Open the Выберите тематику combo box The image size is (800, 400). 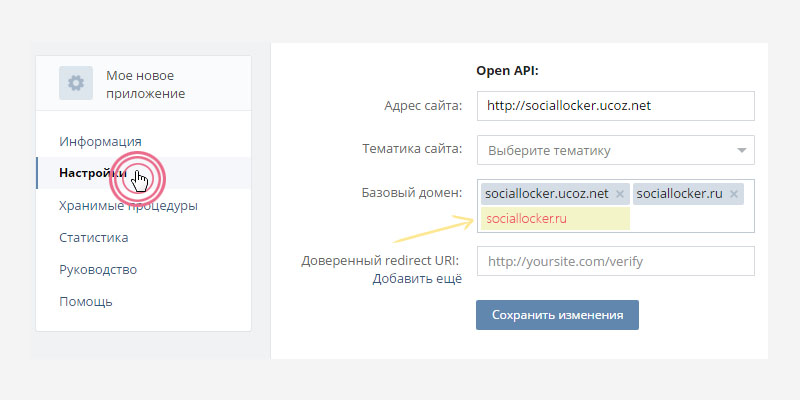[605, 150]
